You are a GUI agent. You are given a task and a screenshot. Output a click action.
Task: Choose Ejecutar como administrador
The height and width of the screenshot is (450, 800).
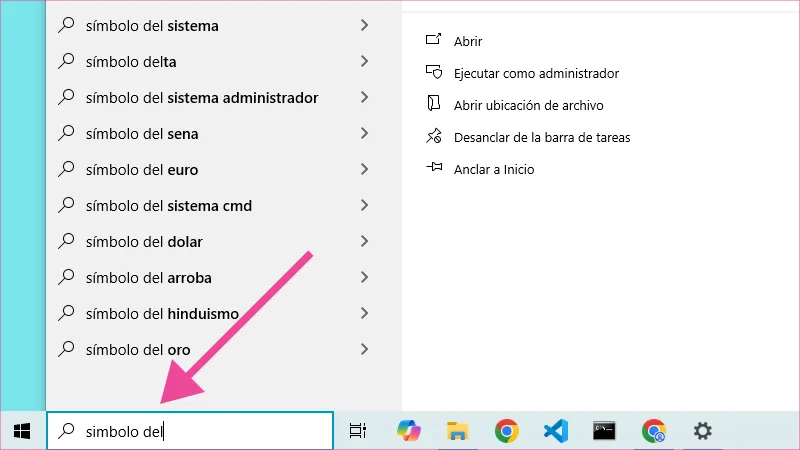tap(536, 73)
